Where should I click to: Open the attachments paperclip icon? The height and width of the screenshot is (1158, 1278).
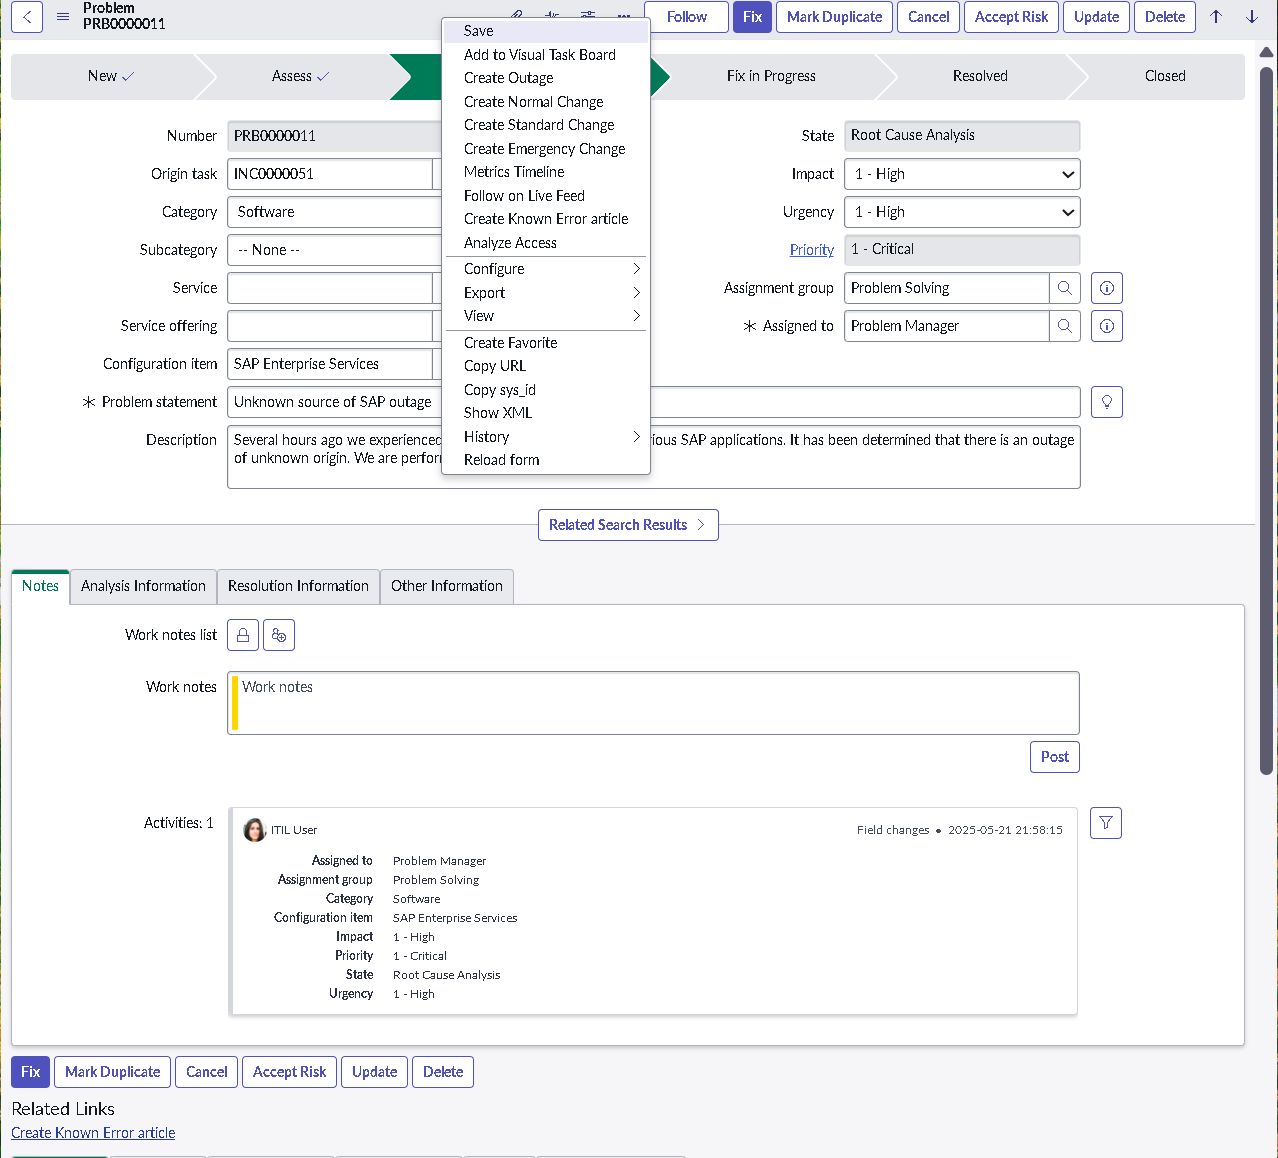[x=515, y=14]
